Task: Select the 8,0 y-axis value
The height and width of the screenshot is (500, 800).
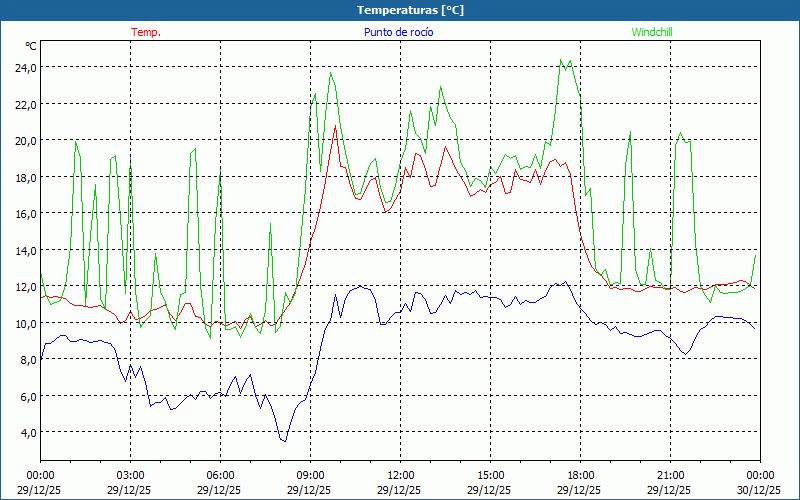Action: [25, 359]
